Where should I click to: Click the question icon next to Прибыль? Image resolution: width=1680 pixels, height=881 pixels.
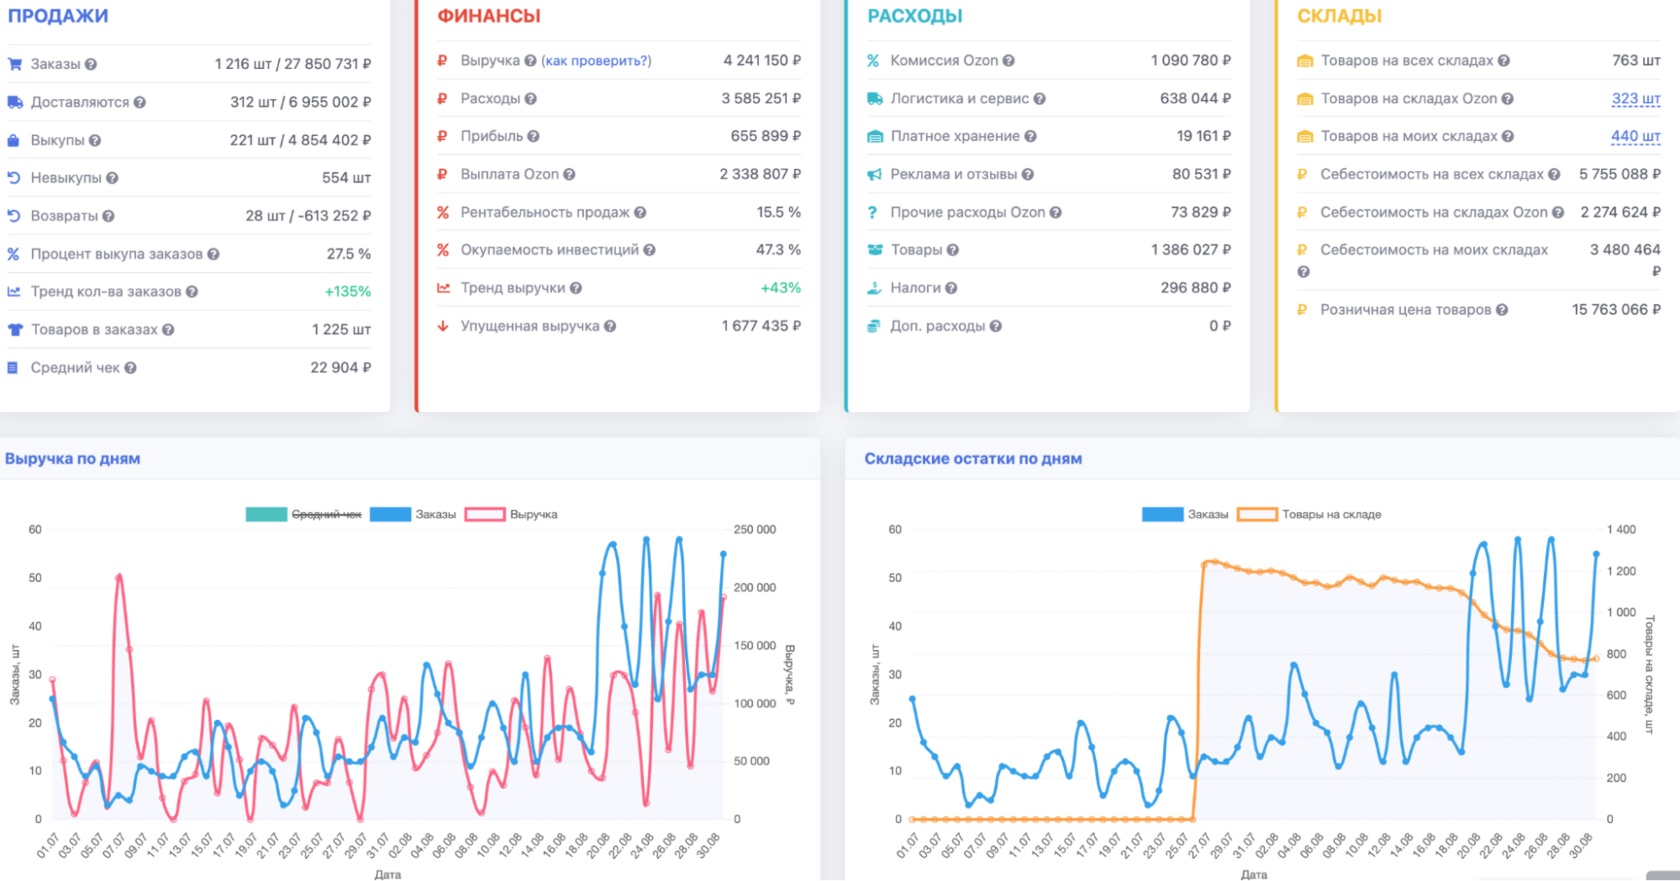click(x=533, y=136)
